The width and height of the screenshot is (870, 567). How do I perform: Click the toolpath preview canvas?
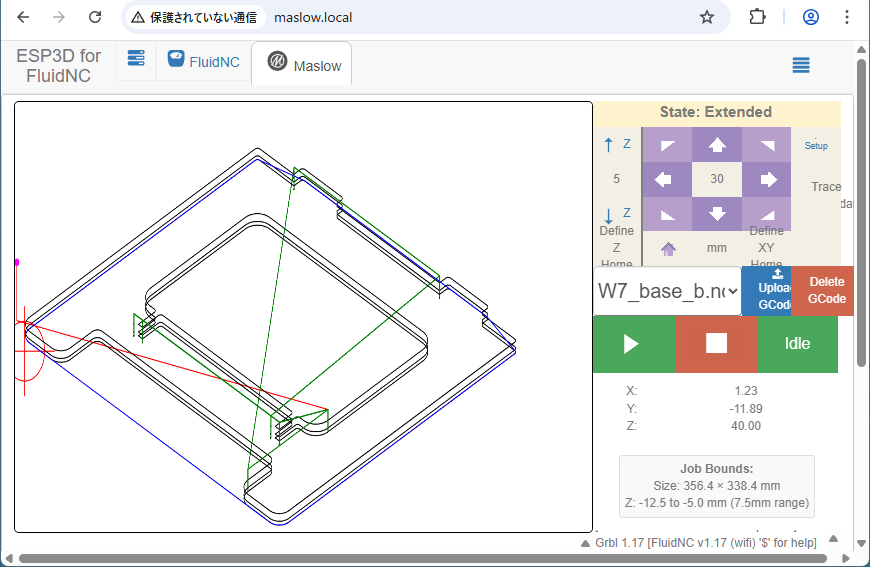tap(303, 317)
